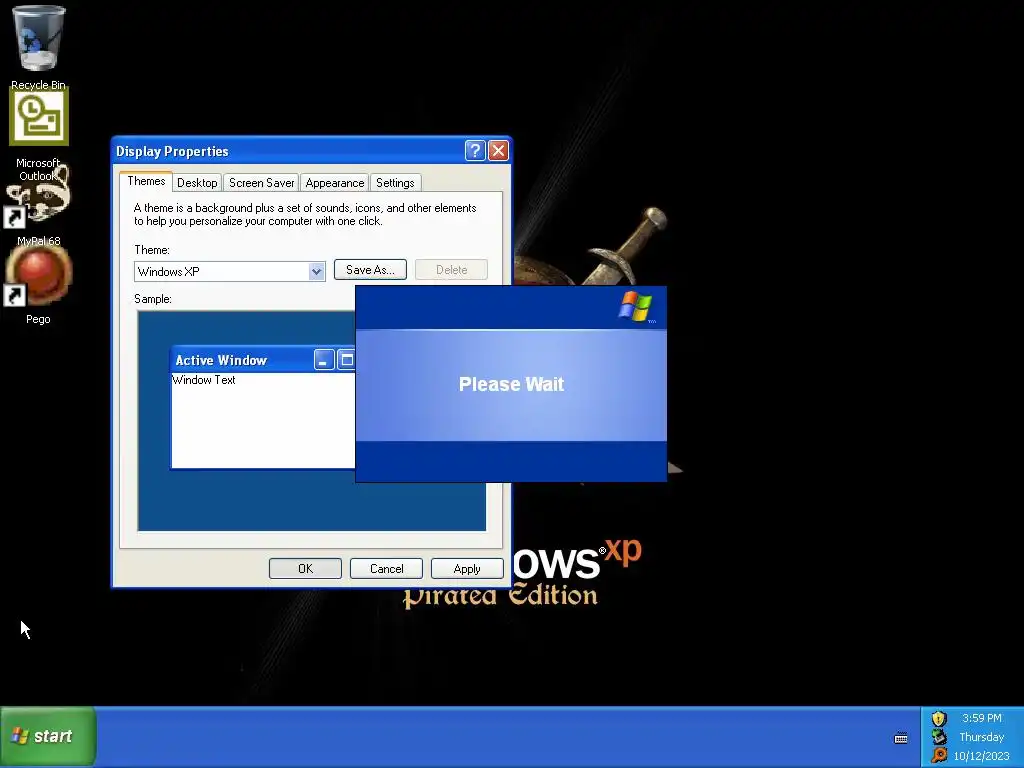The width and height of the screenshot is (1024, 768).
Task: Click the Save As... button
Action: click(370, 270)
